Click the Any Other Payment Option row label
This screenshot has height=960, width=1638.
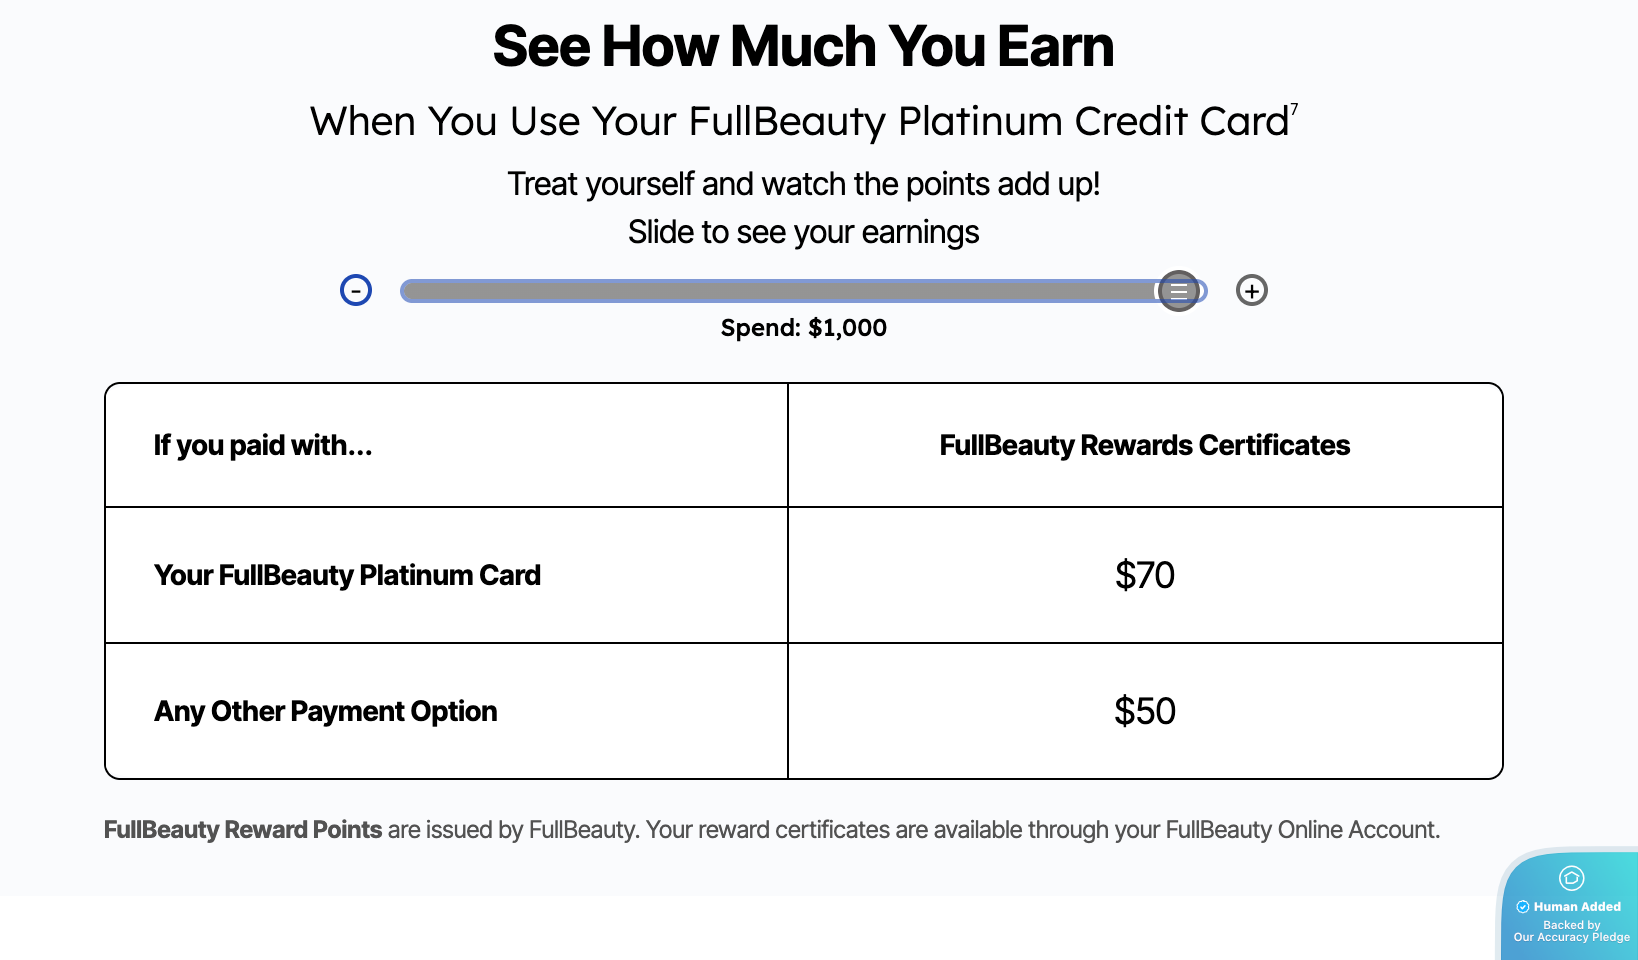click(325, 711)
